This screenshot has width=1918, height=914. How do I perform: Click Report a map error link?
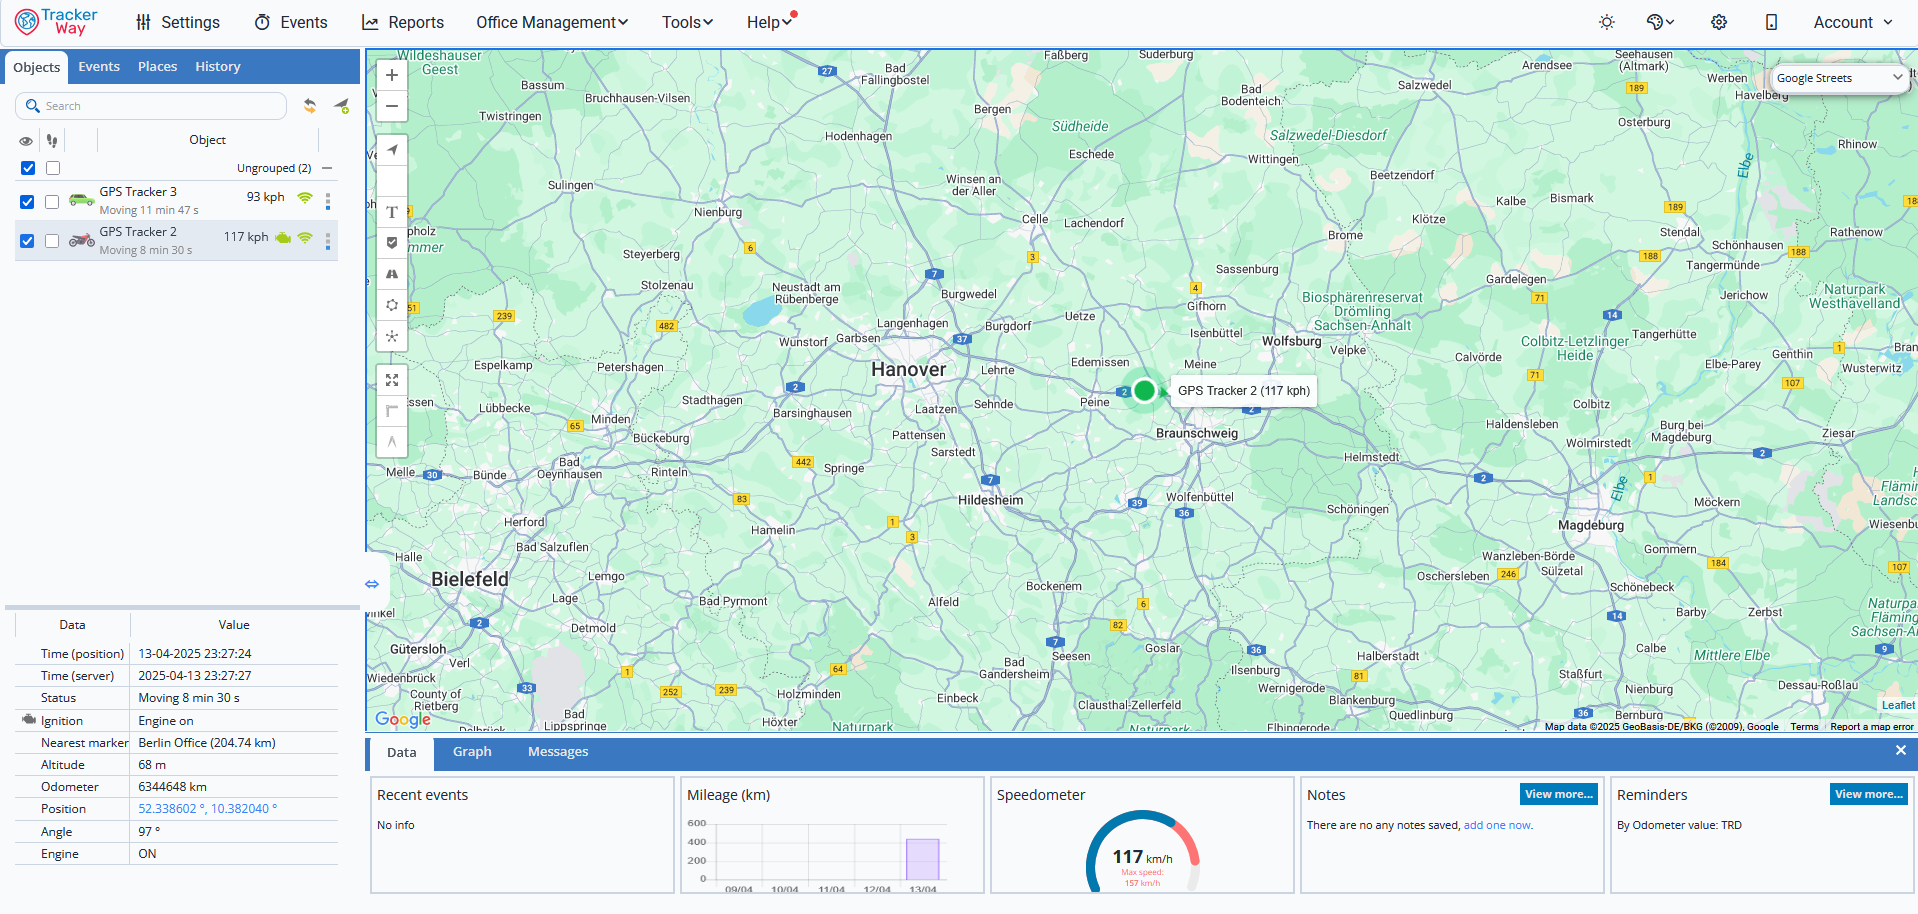pyautogui.click(x=1872, y=727)
